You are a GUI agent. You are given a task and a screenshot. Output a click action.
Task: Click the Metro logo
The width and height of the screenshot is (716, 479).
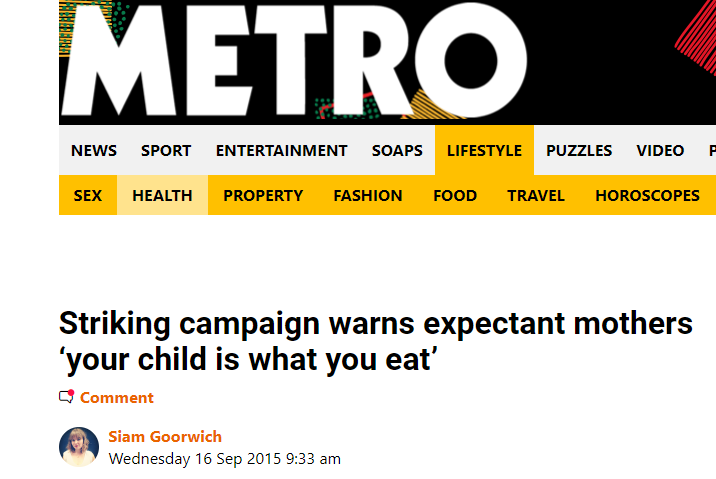(x=292, y=60)
